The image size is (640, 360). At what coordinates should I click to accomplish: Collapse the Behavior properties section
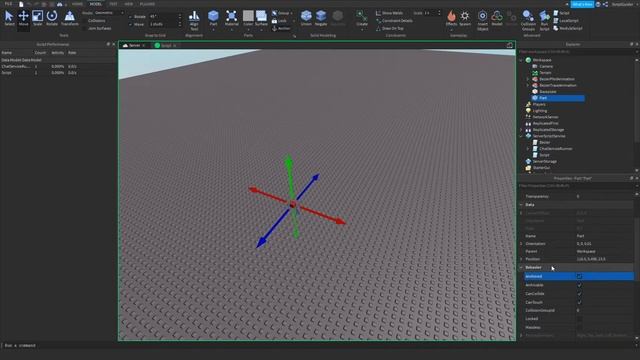point(521,268)
